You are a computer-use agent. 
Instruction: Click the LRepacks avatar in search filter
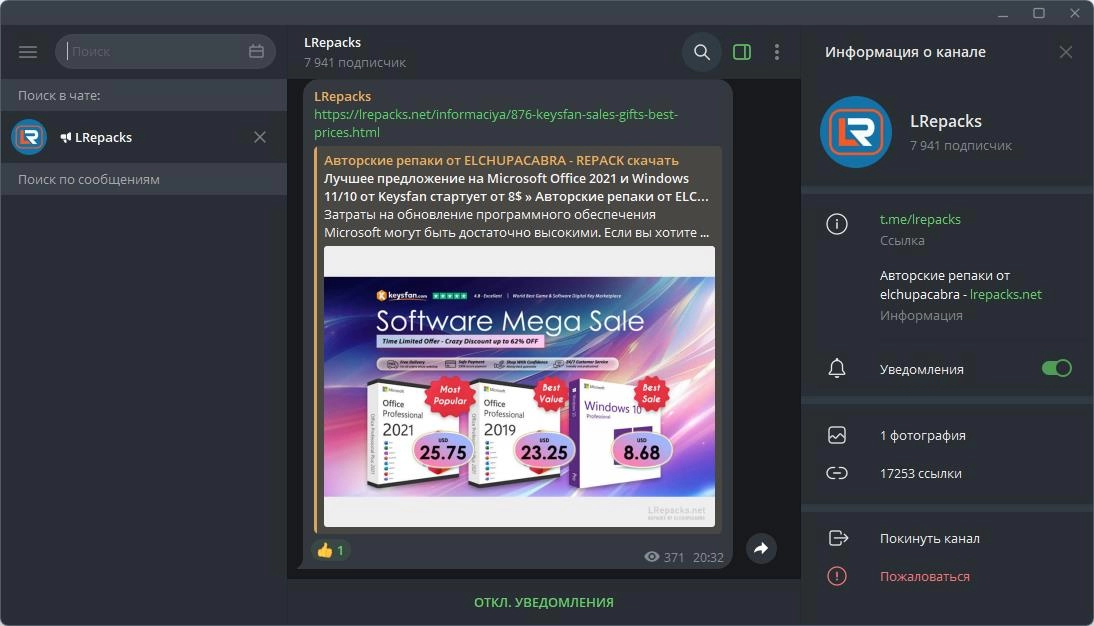tap(29, 137)
